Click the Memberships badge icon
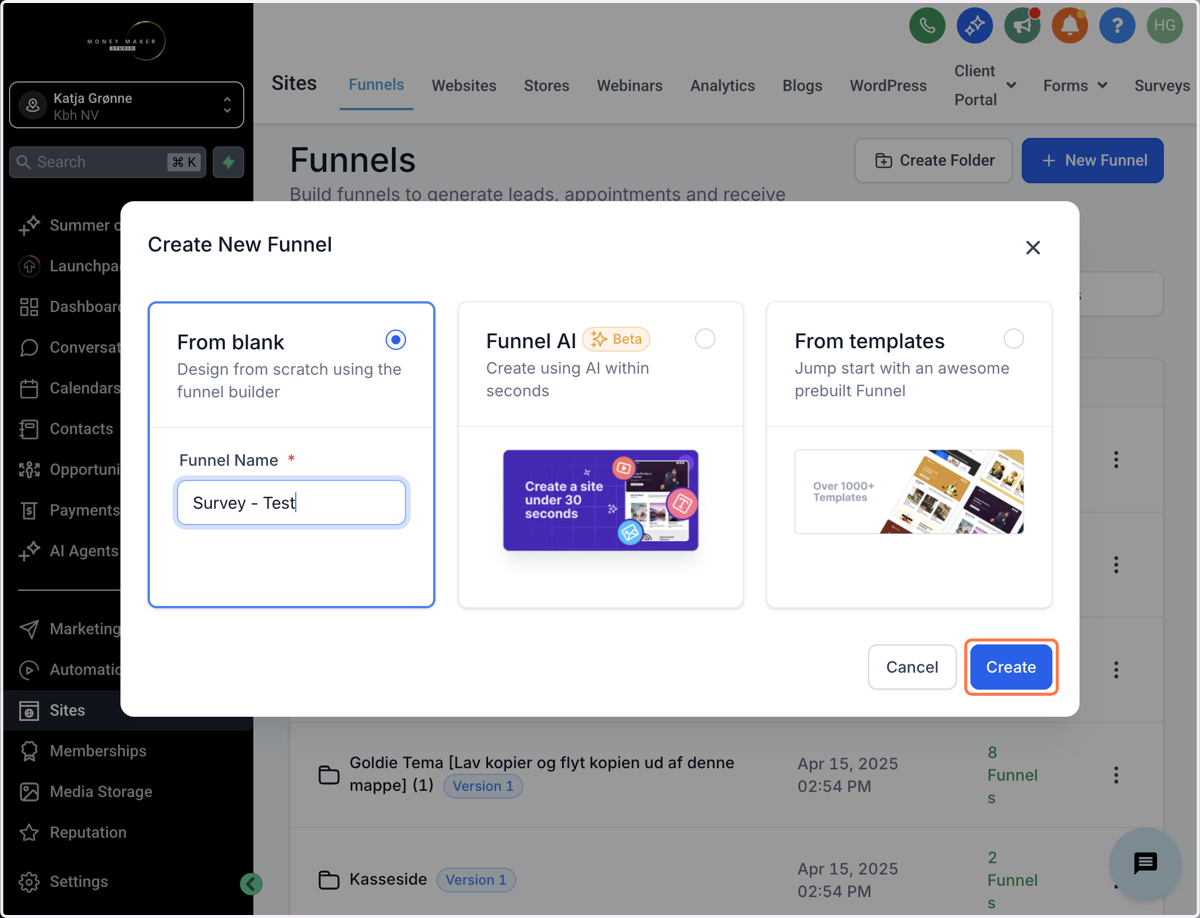Viewport: 1200px width, 918px height. [x=29, y=751]
